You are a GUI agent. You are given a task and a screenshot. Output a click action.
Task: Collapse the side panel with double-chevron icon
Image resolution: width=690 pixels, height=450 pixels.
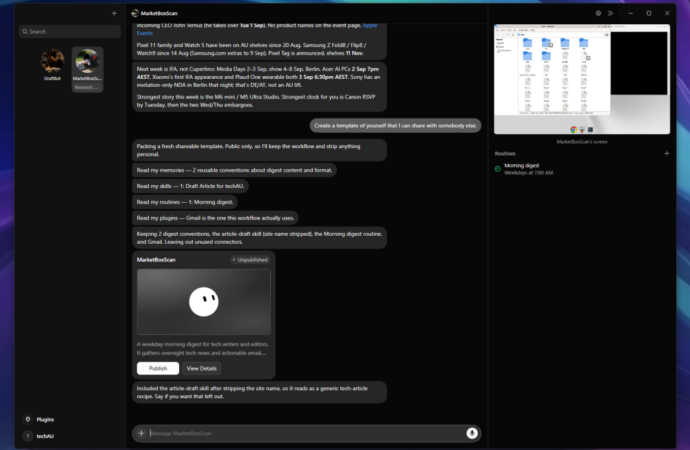click(610, 13)
